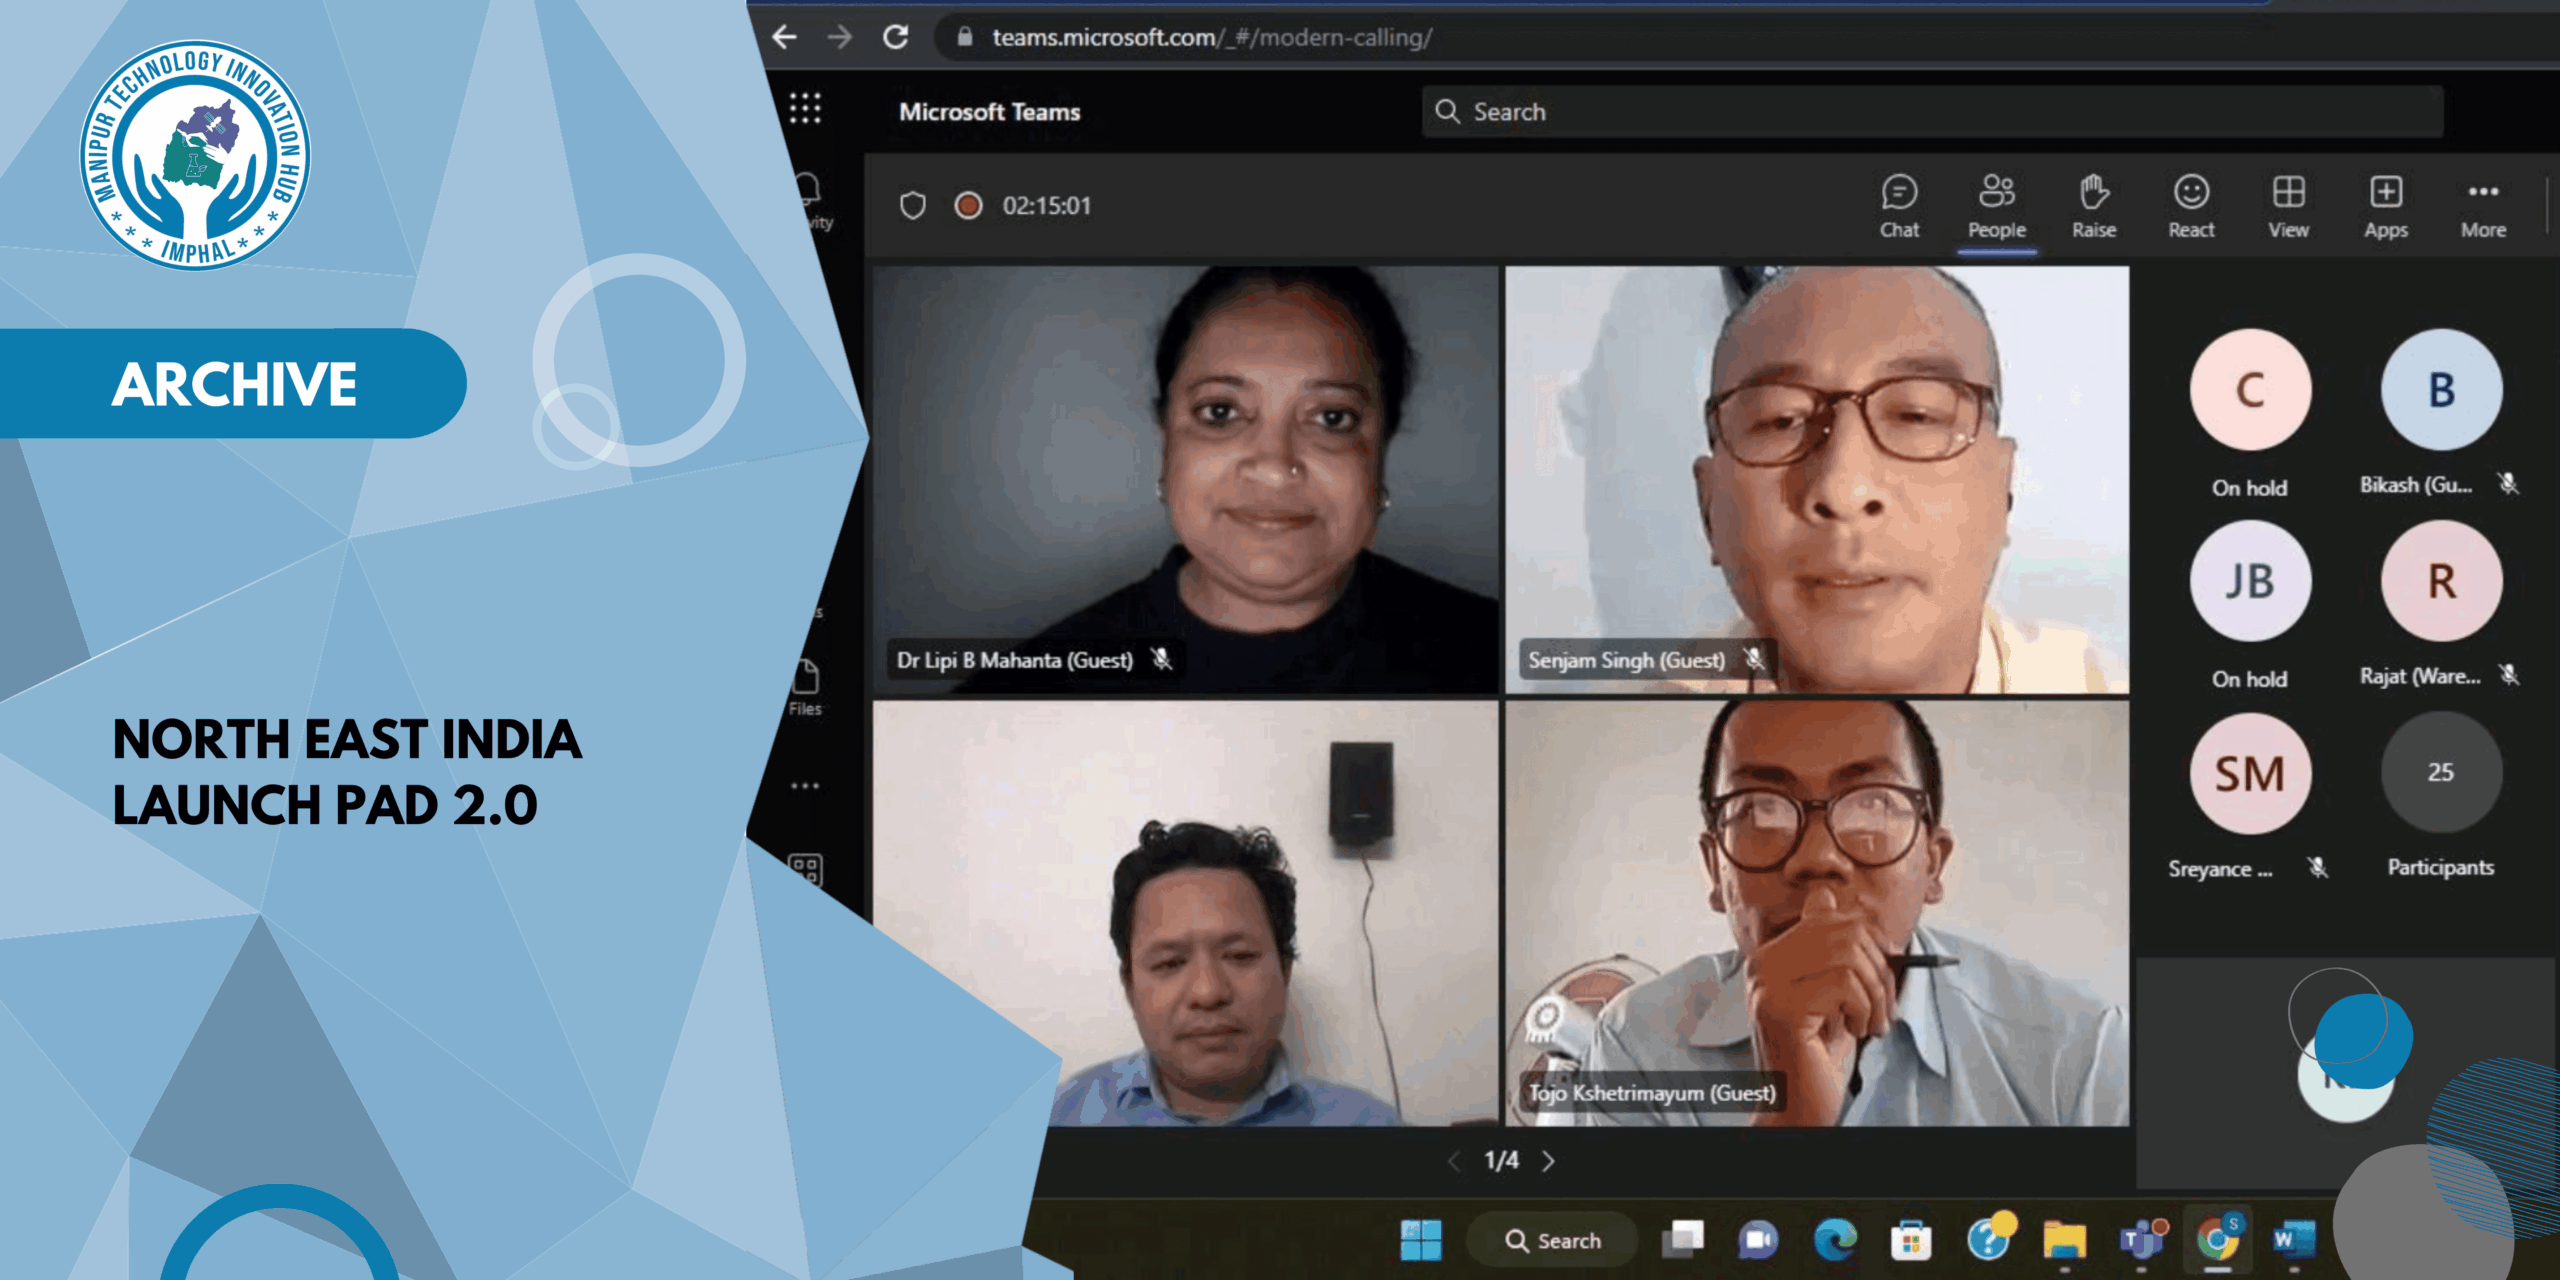Click the magnifier icon in Teams search
This screenshot has width=2560, height=1280.
(1447, 111)
